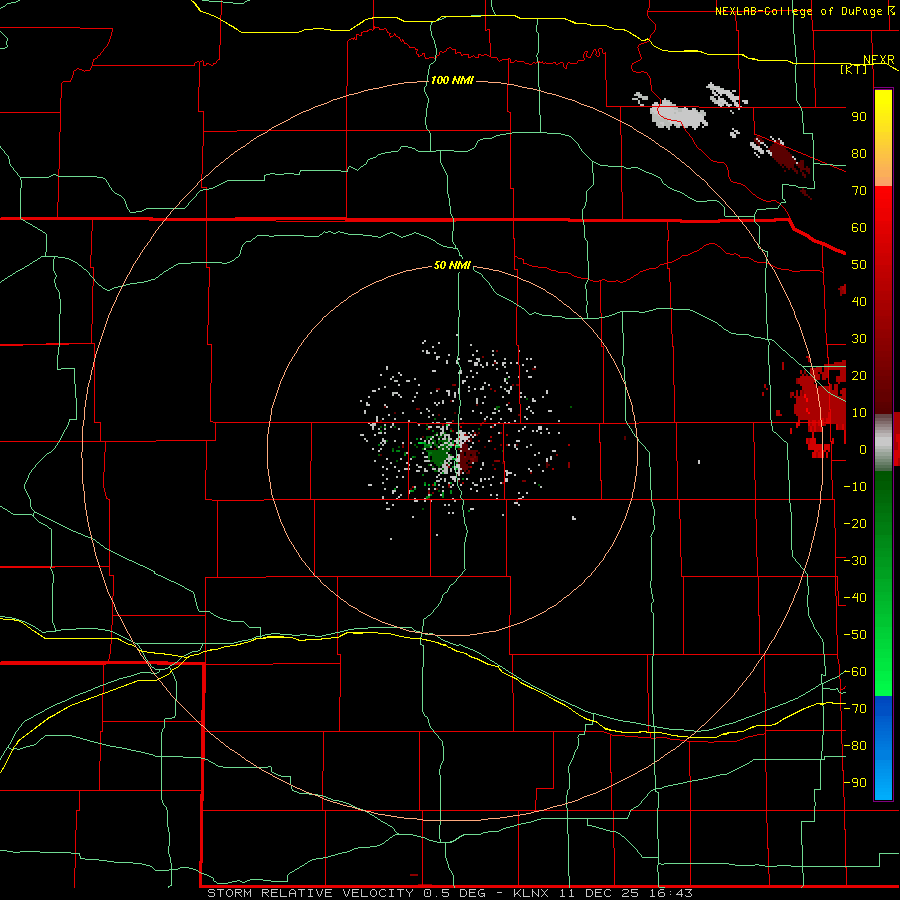Click the positive 40 velocity scale label
This screenshot has height=900, width=900.
pyautogui.click(x=859, y=301)
